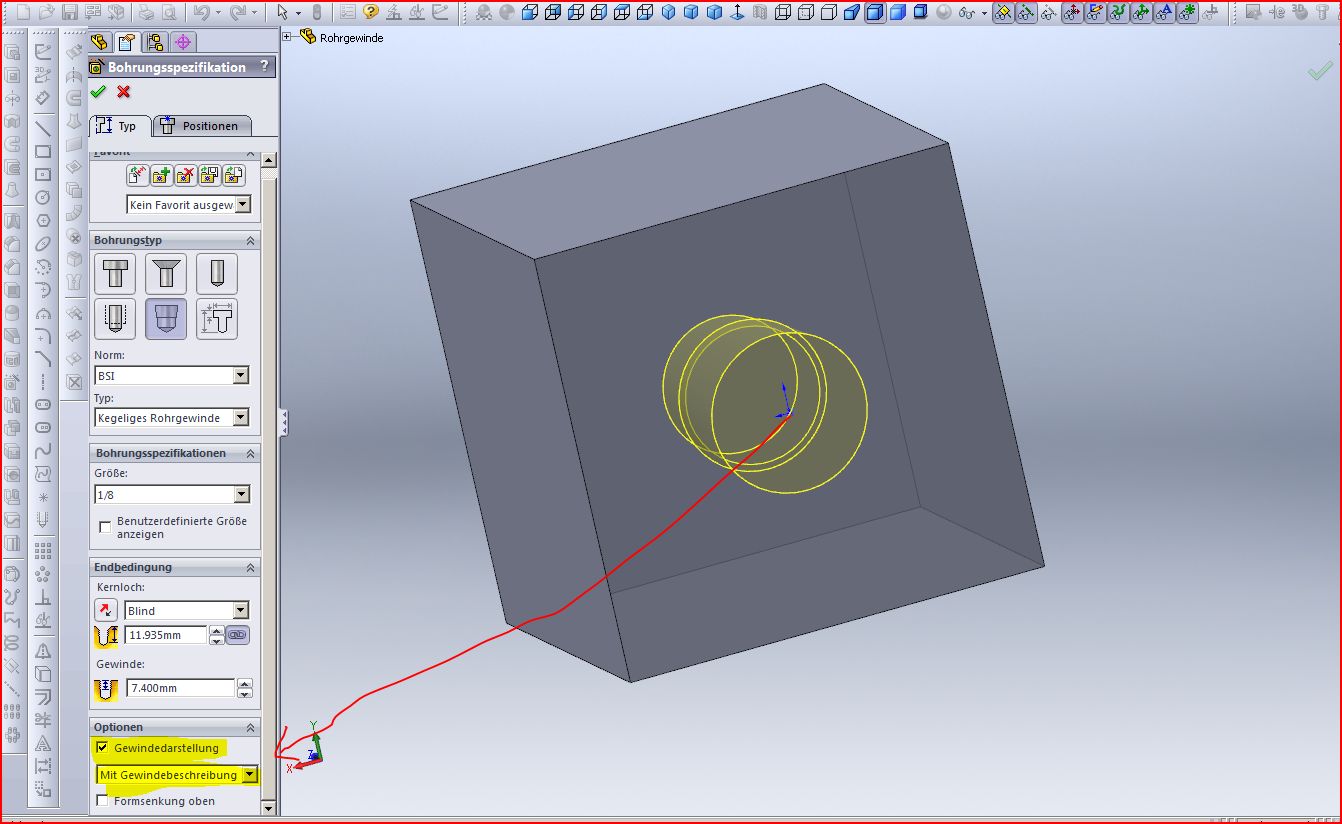Uncheck the Gewindedarstellung checkbox
Image resolution: width=1342 pixels, height=824 pixels.
[x=102, y=748]
